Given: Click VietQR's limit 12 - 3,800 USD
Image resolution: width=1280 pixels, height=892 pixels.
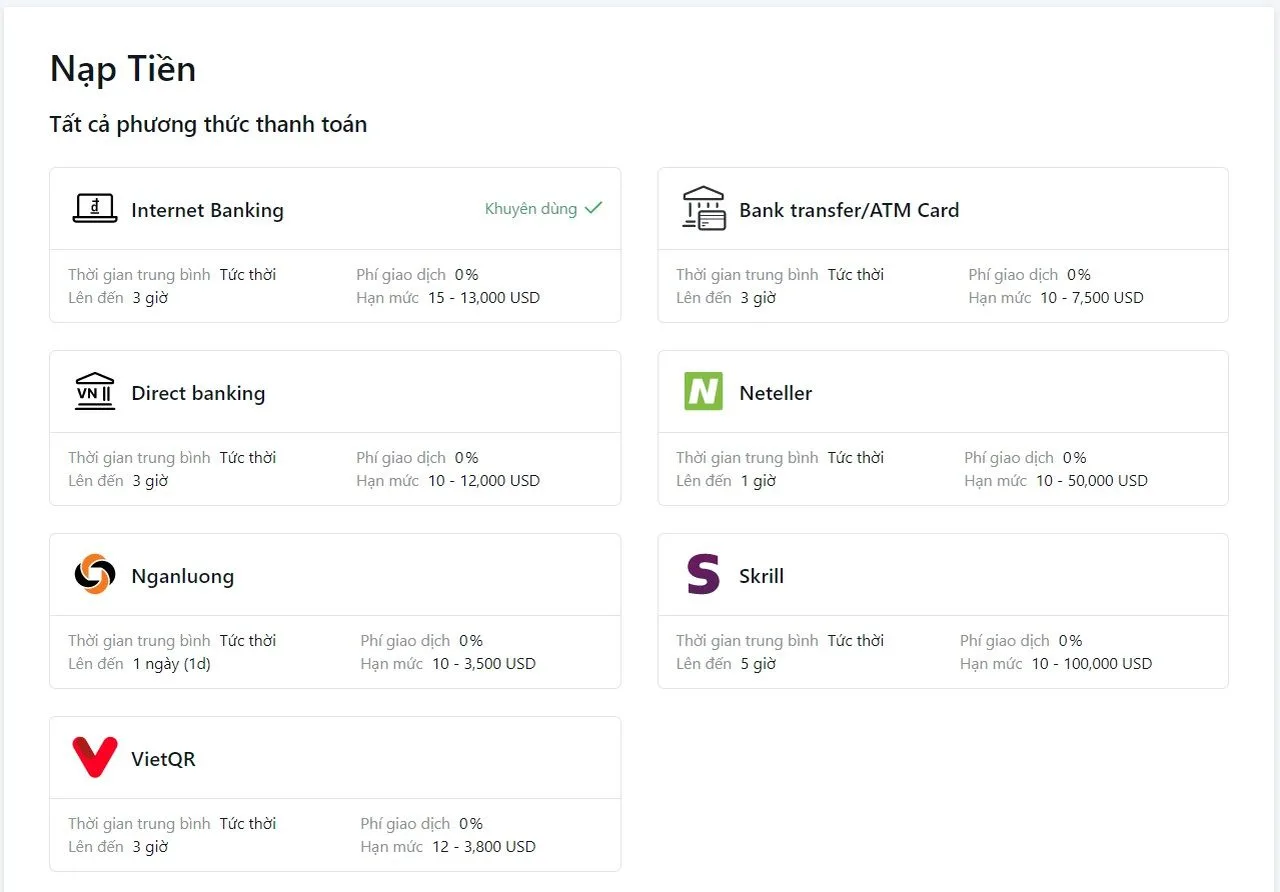Looking at the screenshot, I should point(483,846).
